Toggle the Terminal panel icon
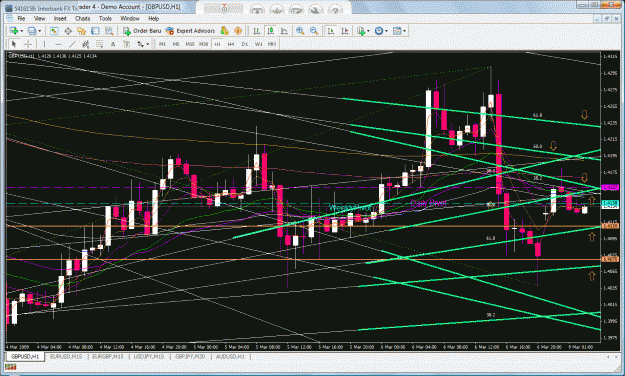The image size is (625, 376). [x=95, y=31]
